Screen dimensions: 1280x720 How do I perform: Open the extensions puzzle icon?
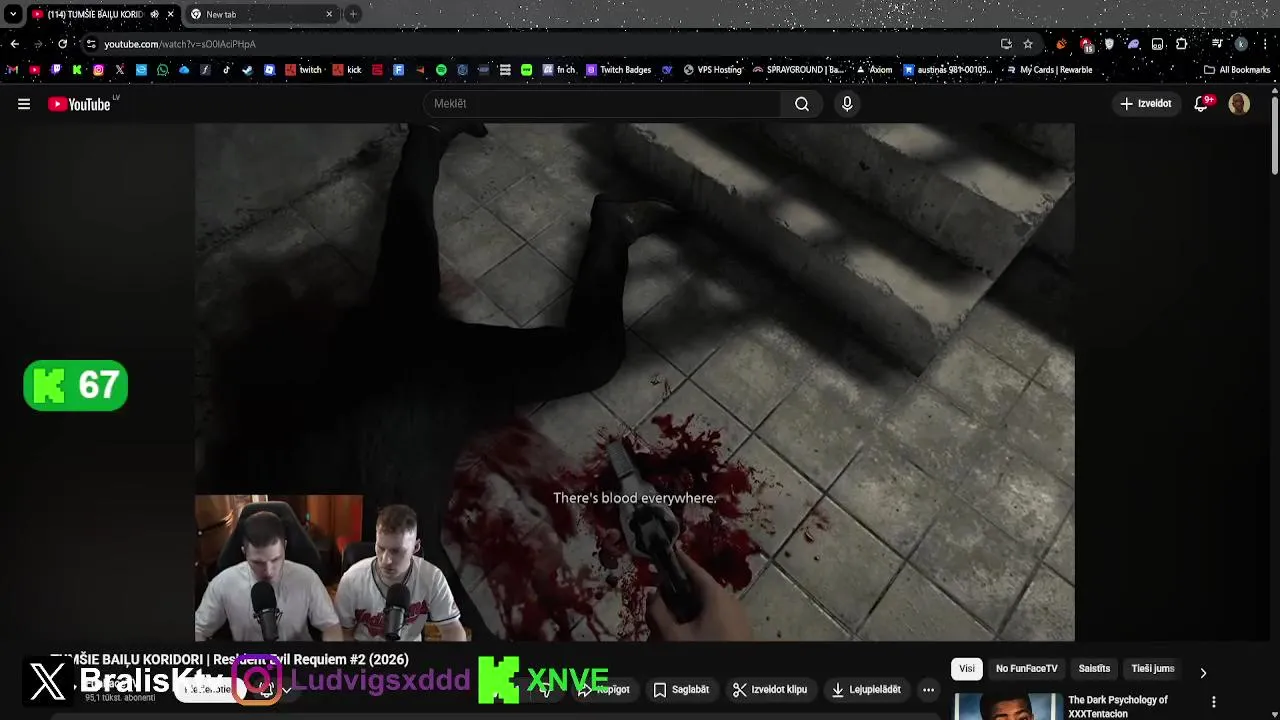(1181, 44)
